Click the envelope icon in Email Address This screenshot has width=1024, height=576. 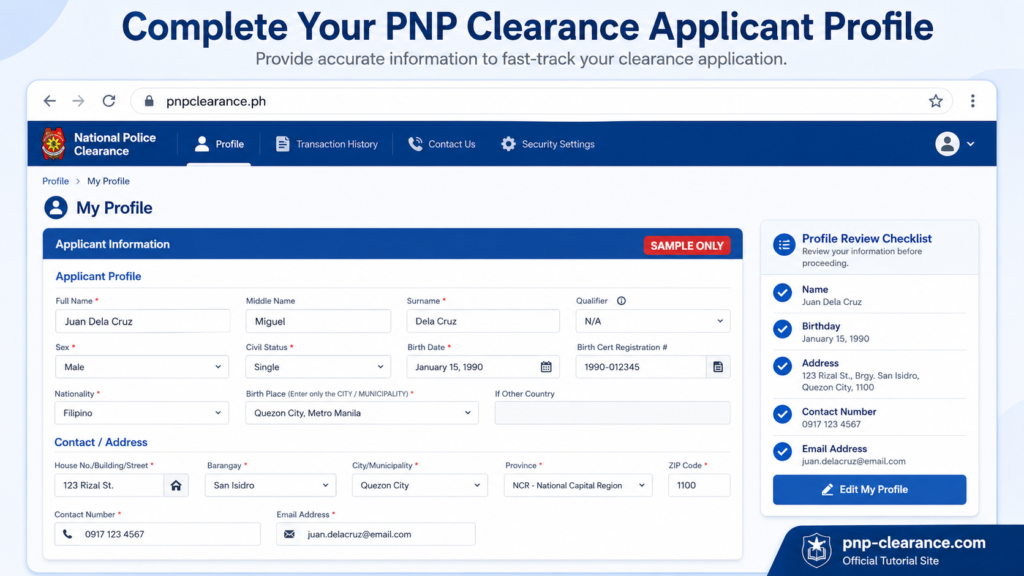click(x=289, y=534)
